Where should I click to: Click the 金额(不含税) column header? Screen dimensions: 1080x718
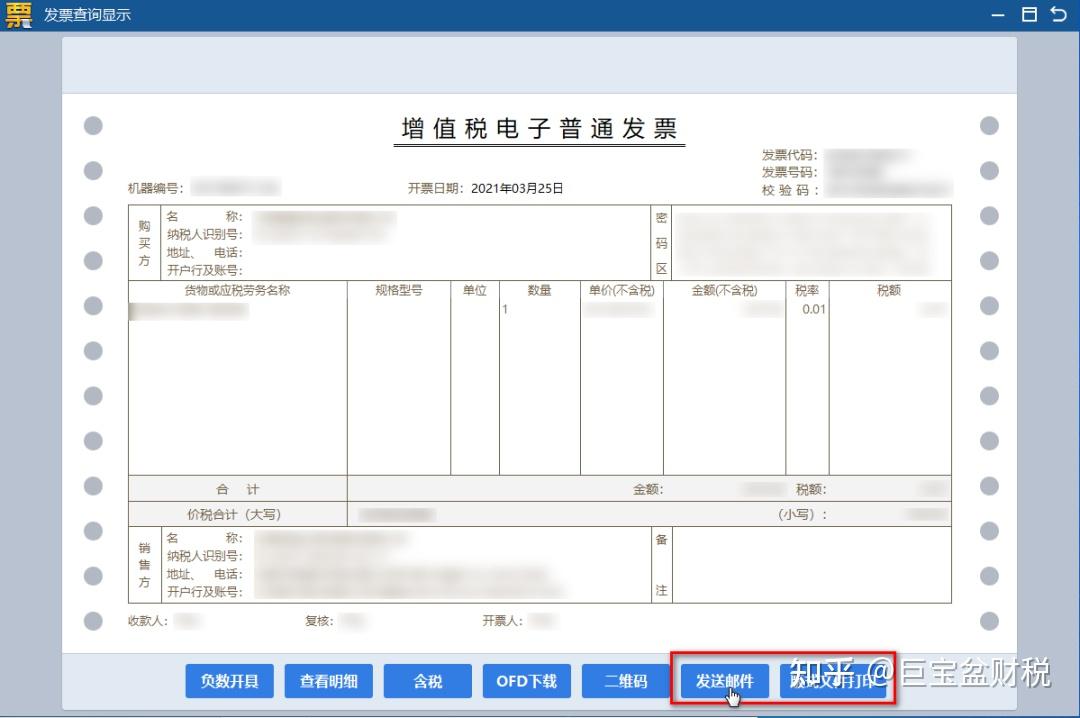click(x=724, y=290)
